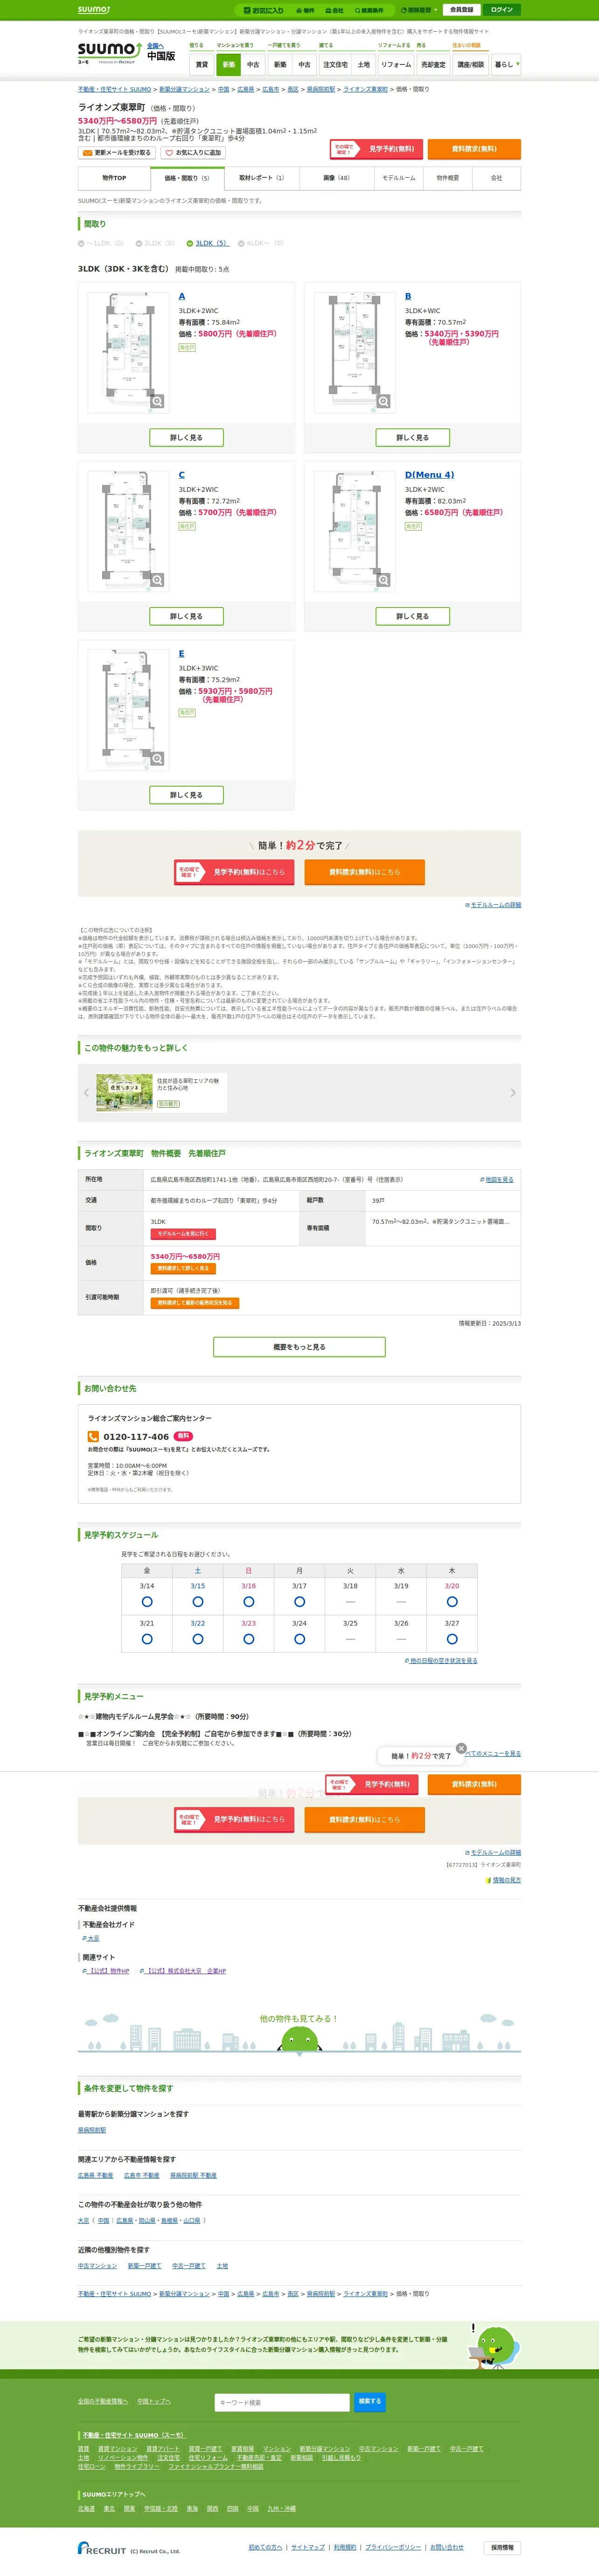This screenshot has height=2576, width=599.
Task: Select the 〜1LDK (0) layout filter
Action: coord(101,243)
